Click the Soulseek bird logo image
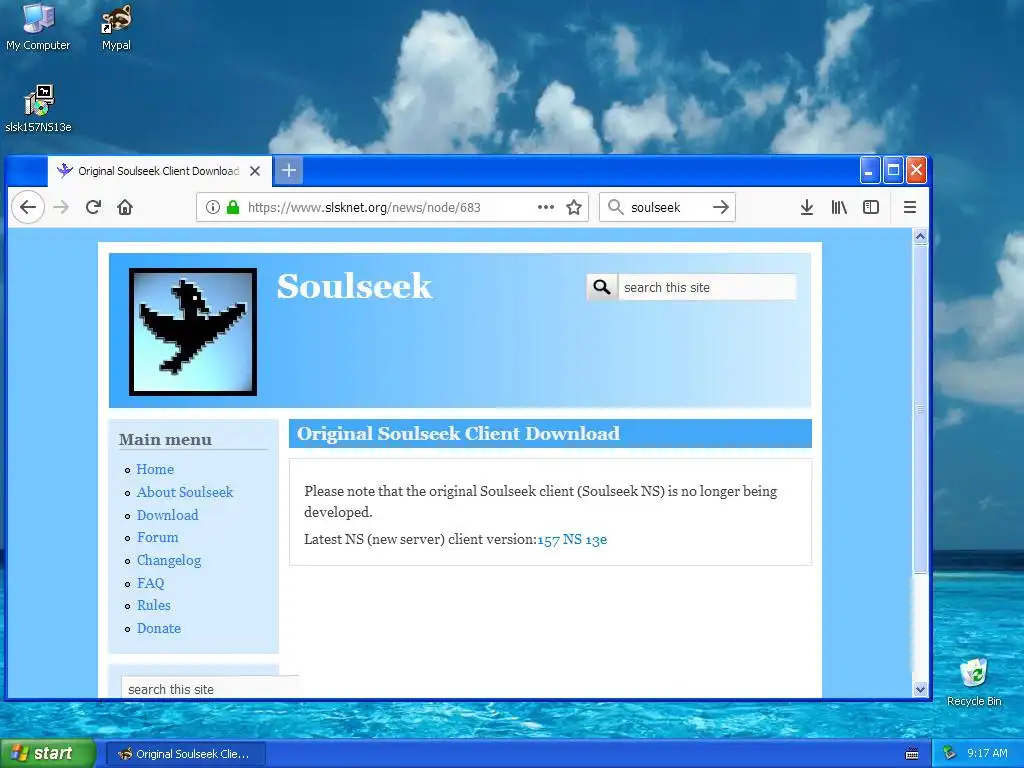 193,332
